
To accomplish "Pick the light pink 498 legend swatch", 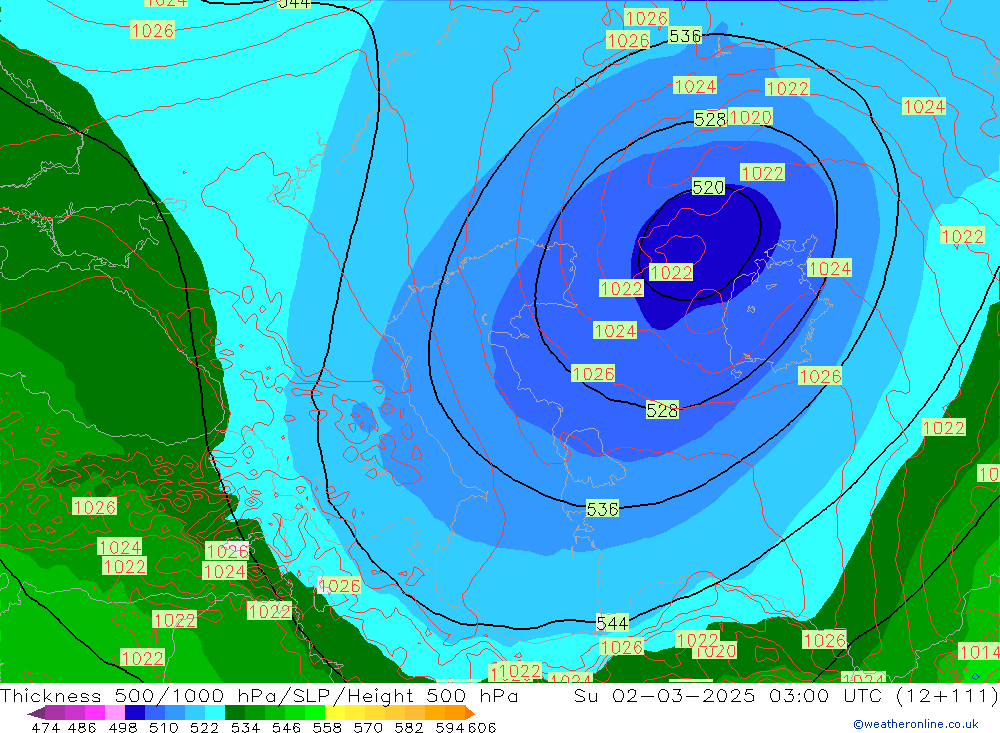I will [115, 713].
